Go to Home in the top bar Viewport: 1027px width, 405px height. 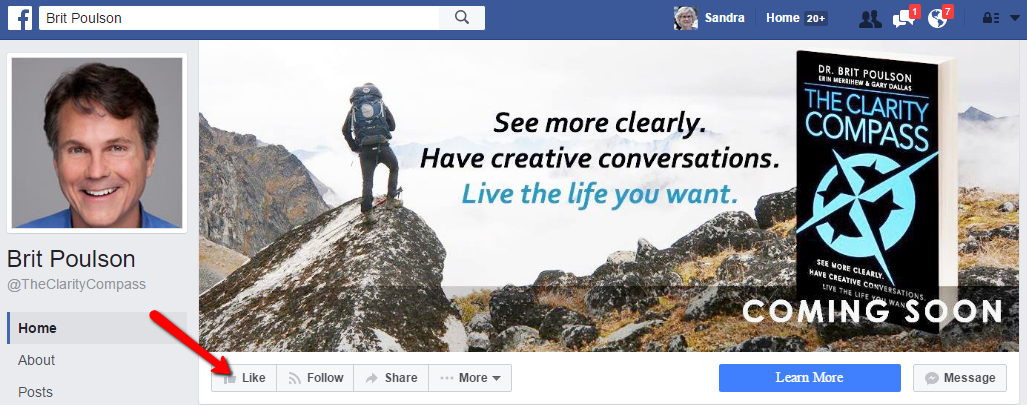point(796,18)
